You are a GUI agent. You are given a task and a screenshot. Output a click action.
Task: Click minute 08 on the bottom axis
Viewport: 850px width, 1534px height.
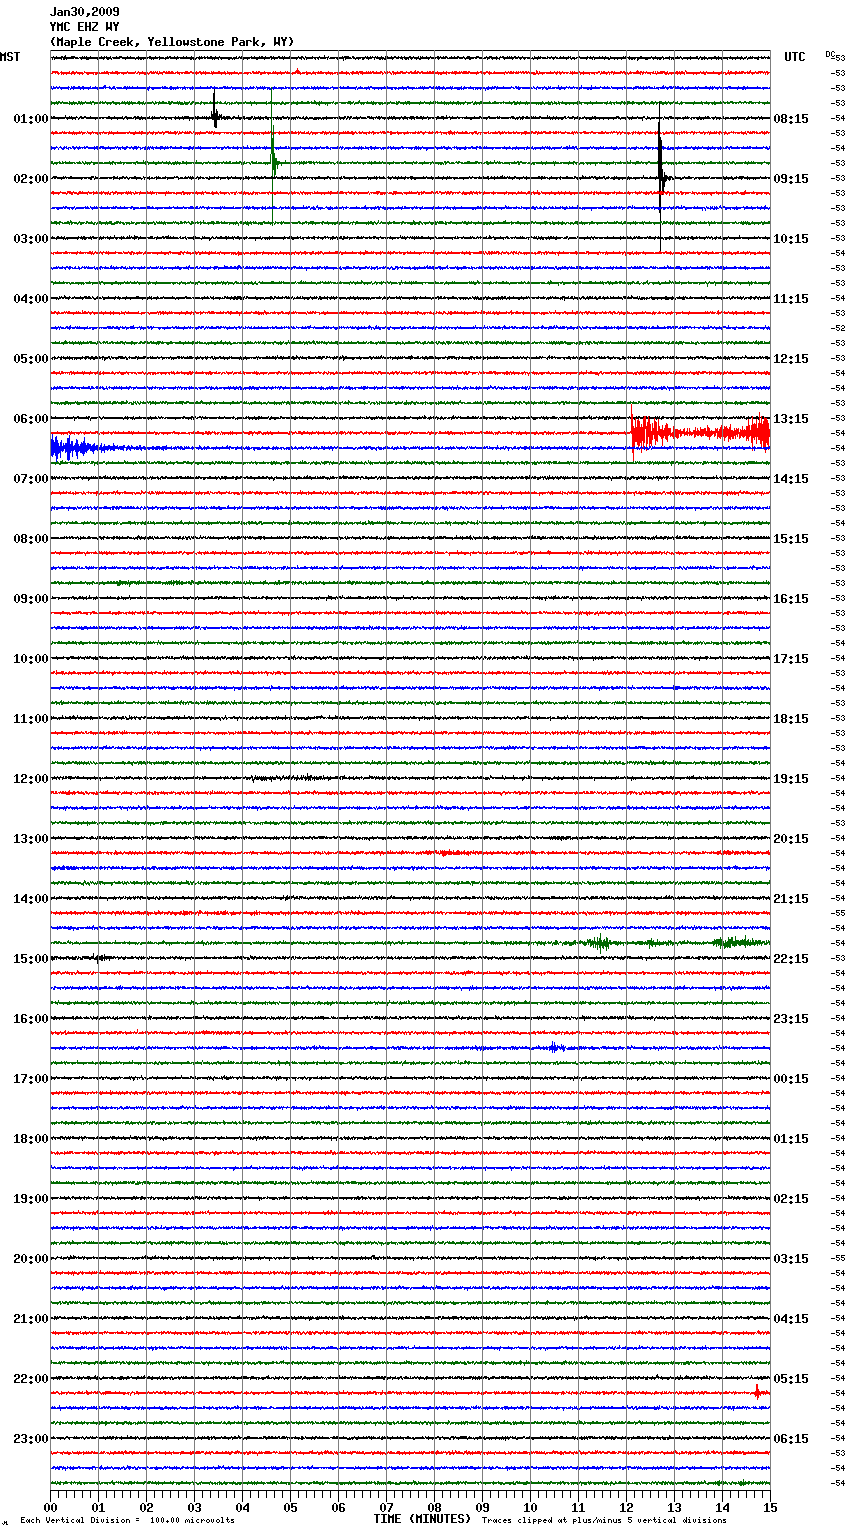pyautogui.click(x=434, y=1507)
